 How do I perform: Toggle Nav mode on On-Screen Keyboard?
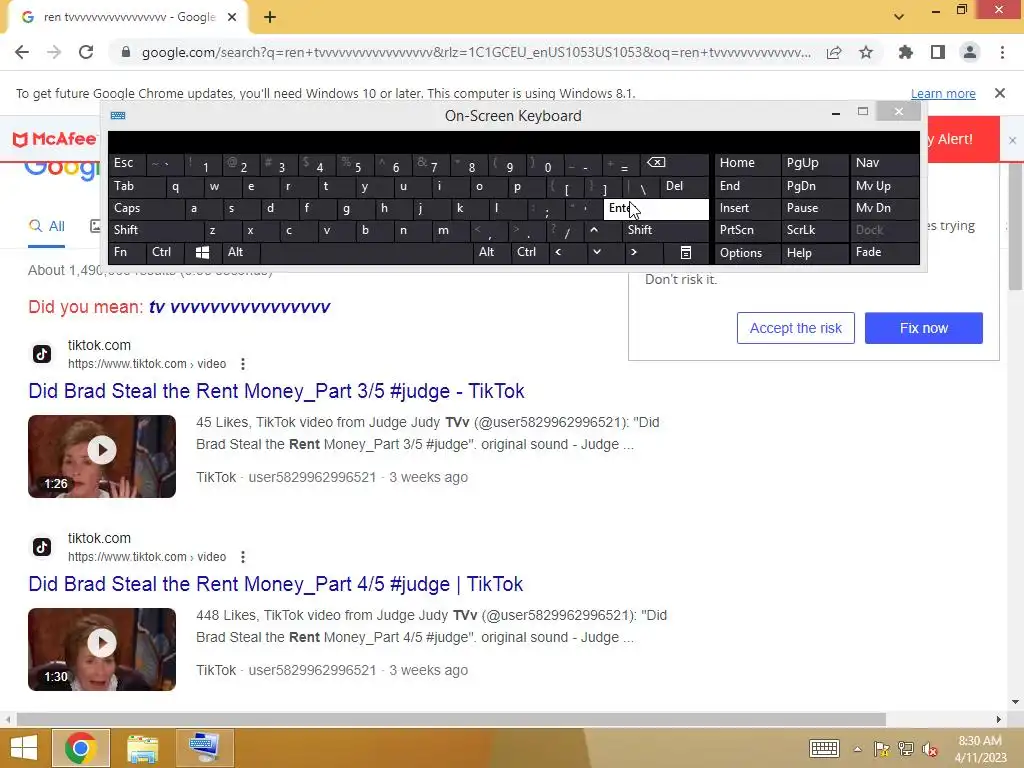(x=884, y=164)
